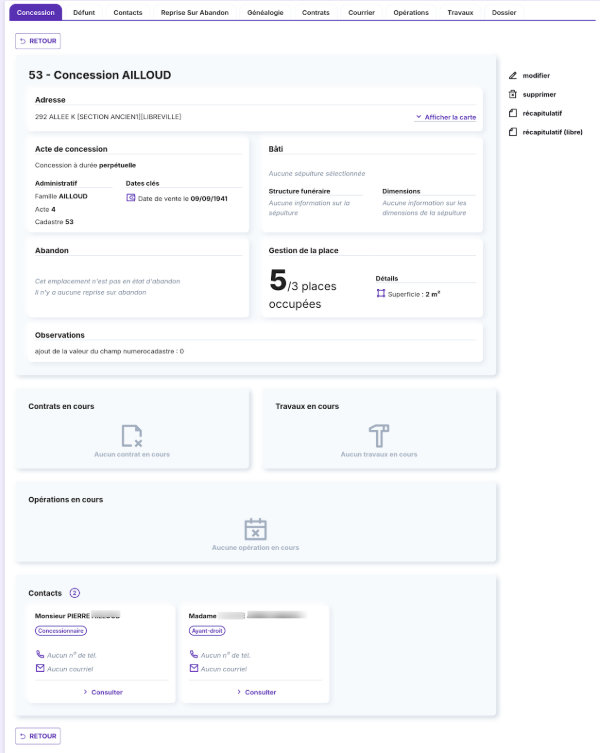Open the Travaux tab
The image size is (600, 753).
point(461,12)
